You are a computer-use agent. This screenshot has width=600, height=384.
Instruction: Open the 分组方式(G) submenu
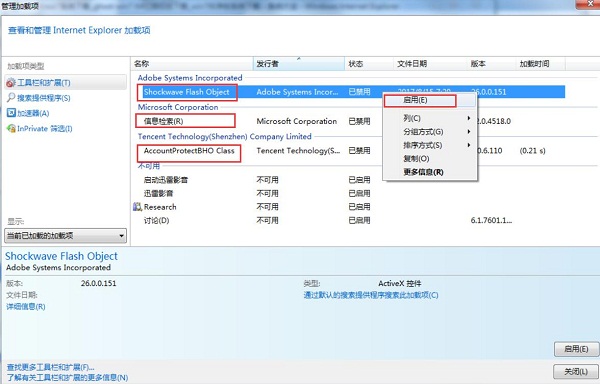(429, 132)
